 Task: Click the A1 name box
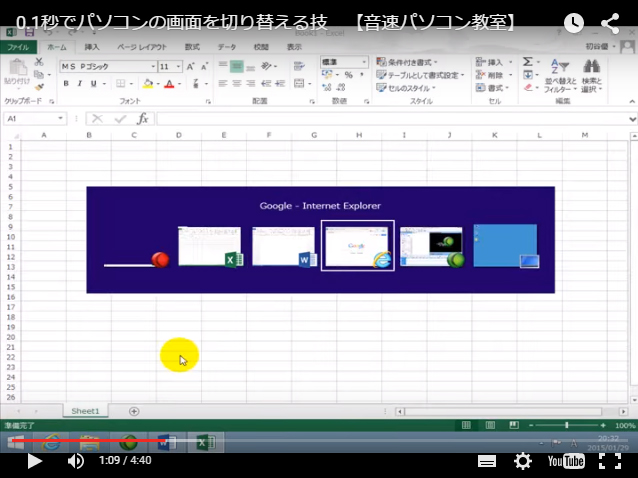point(35,119)
